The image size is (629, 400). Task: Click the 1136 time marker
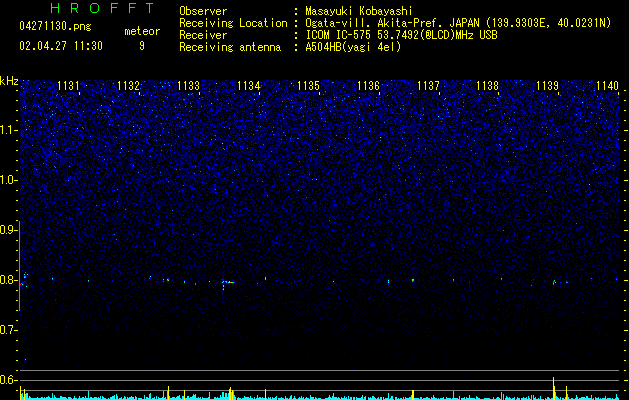click(368, 86)
